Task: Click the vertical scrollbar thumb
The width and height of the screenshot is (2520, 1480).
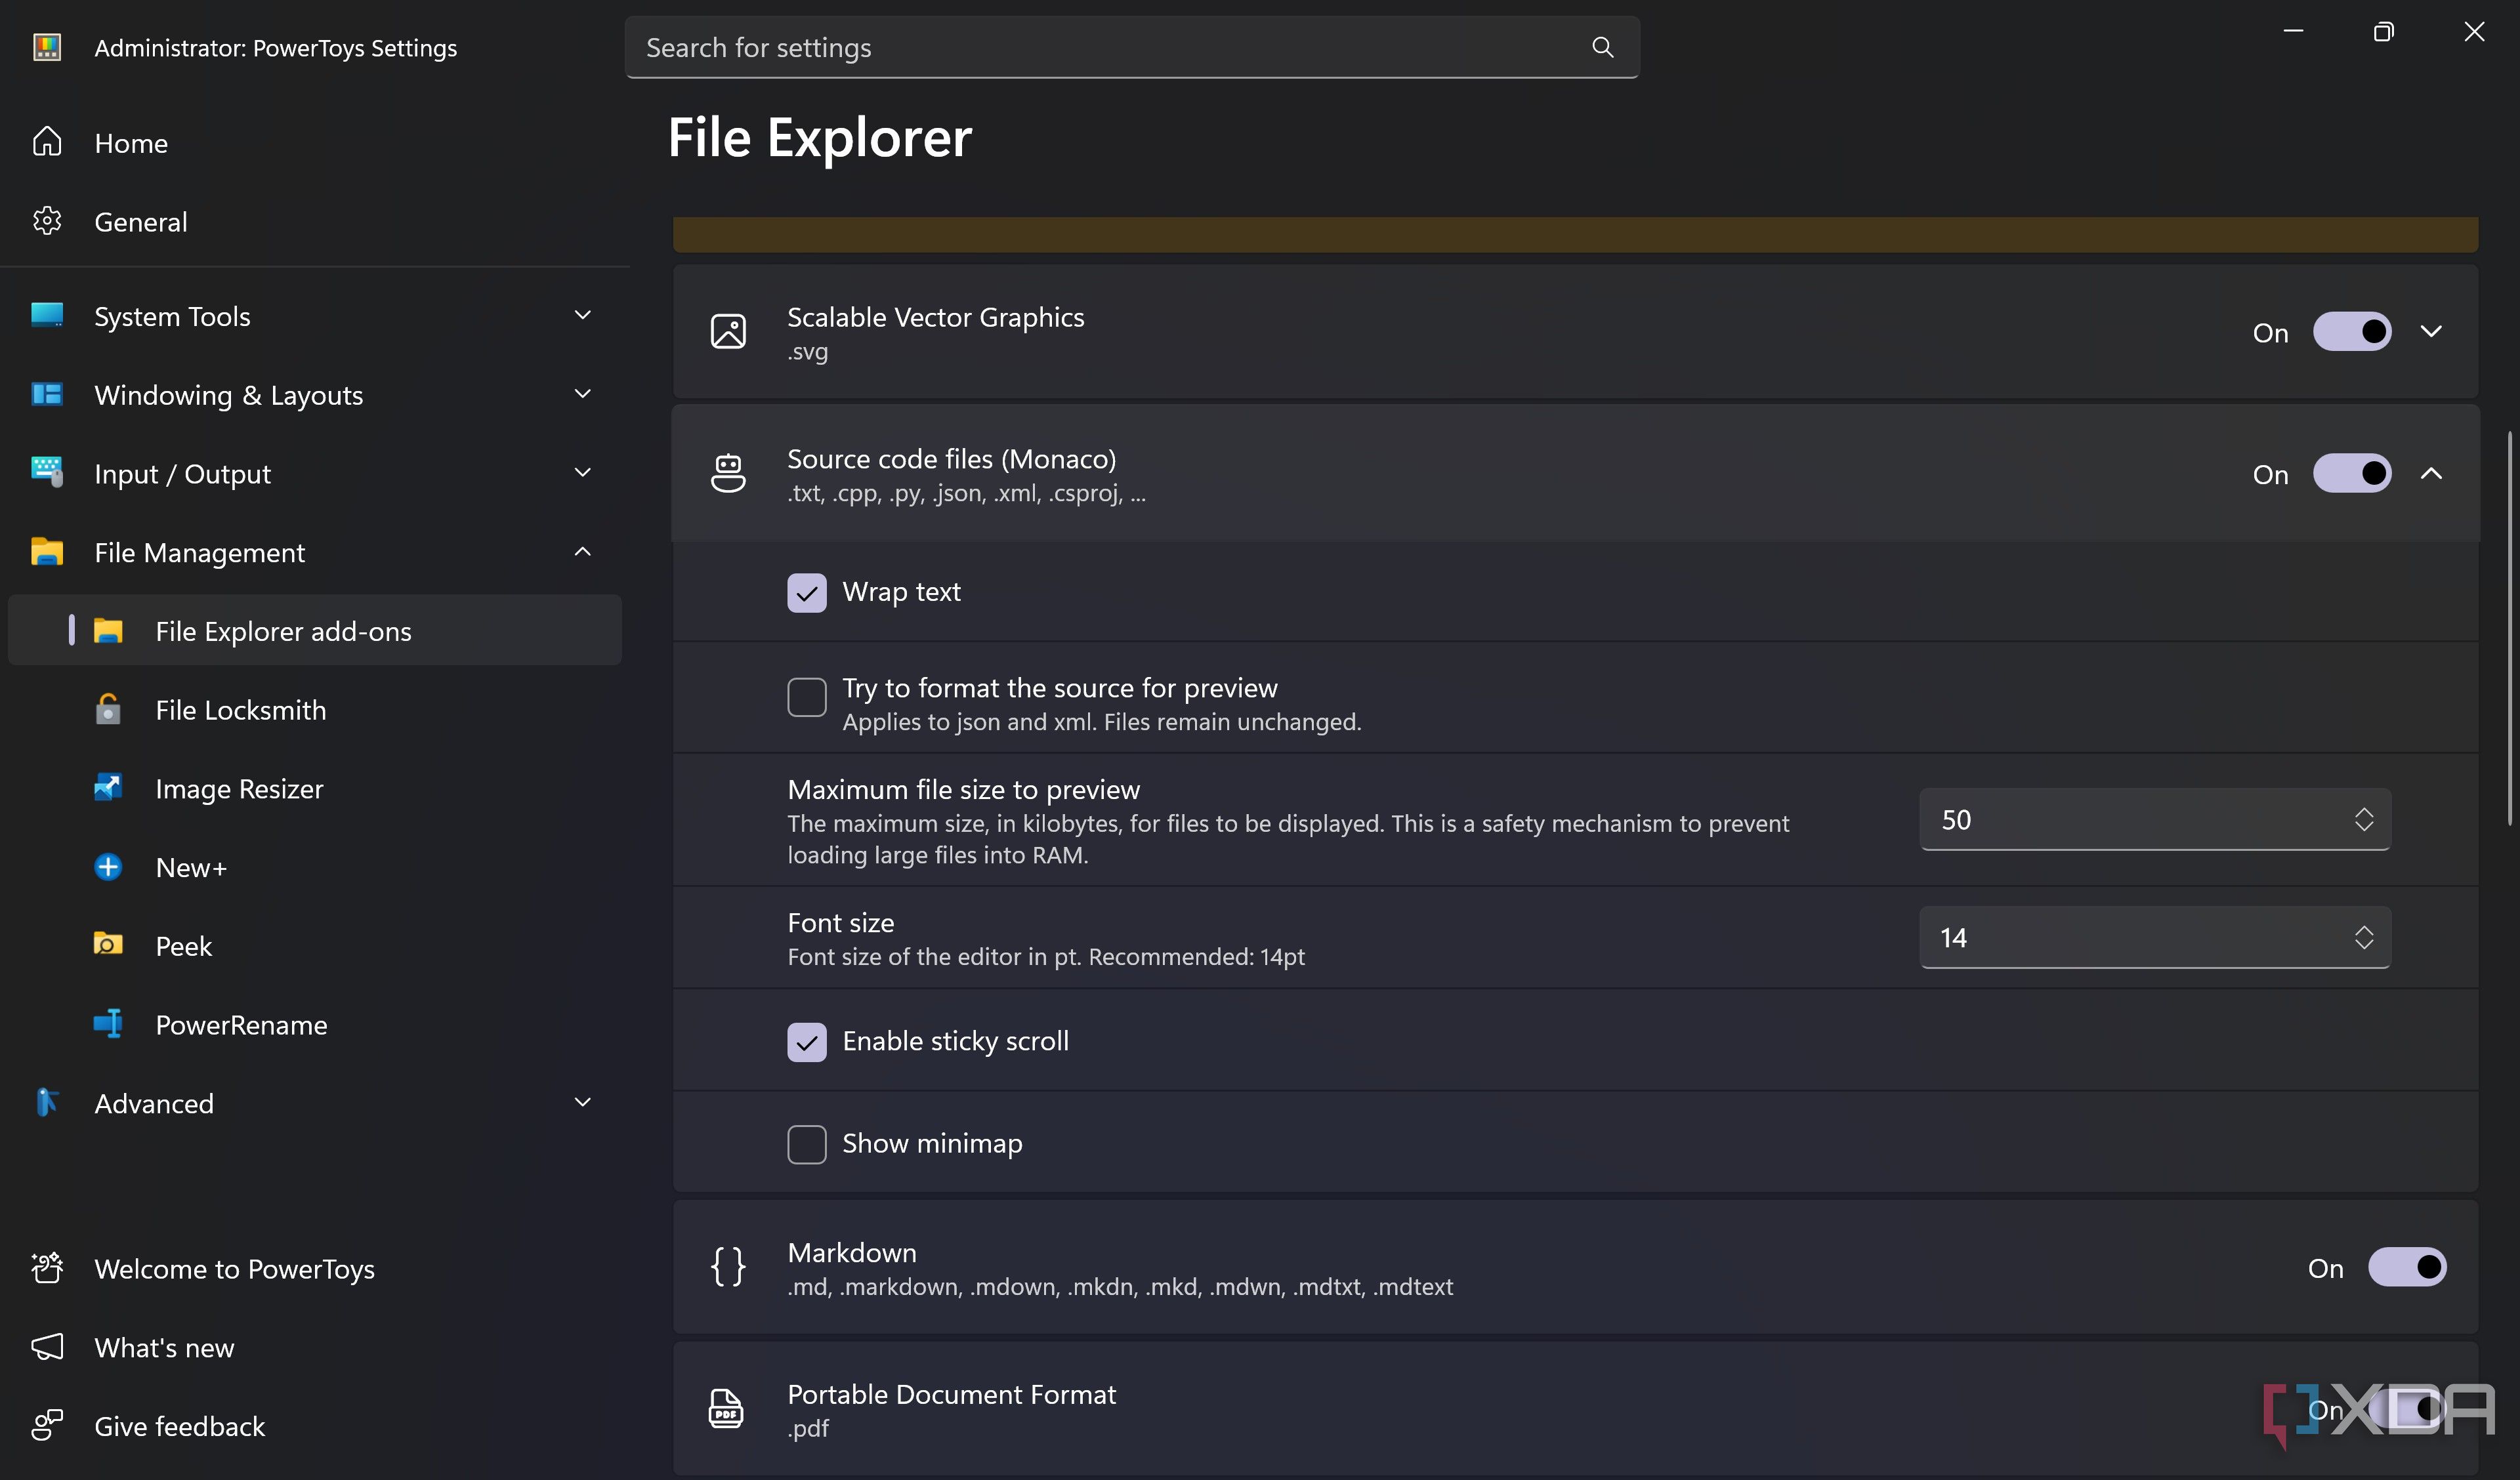Action: coord(2510,628)
